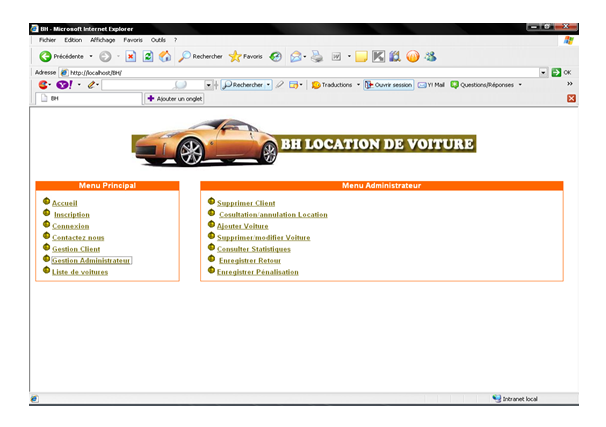The height and width of the screenshot is (427, 606).
Task: Expand the Mail icon dropdown arrow
Action: tap(305, 57)
